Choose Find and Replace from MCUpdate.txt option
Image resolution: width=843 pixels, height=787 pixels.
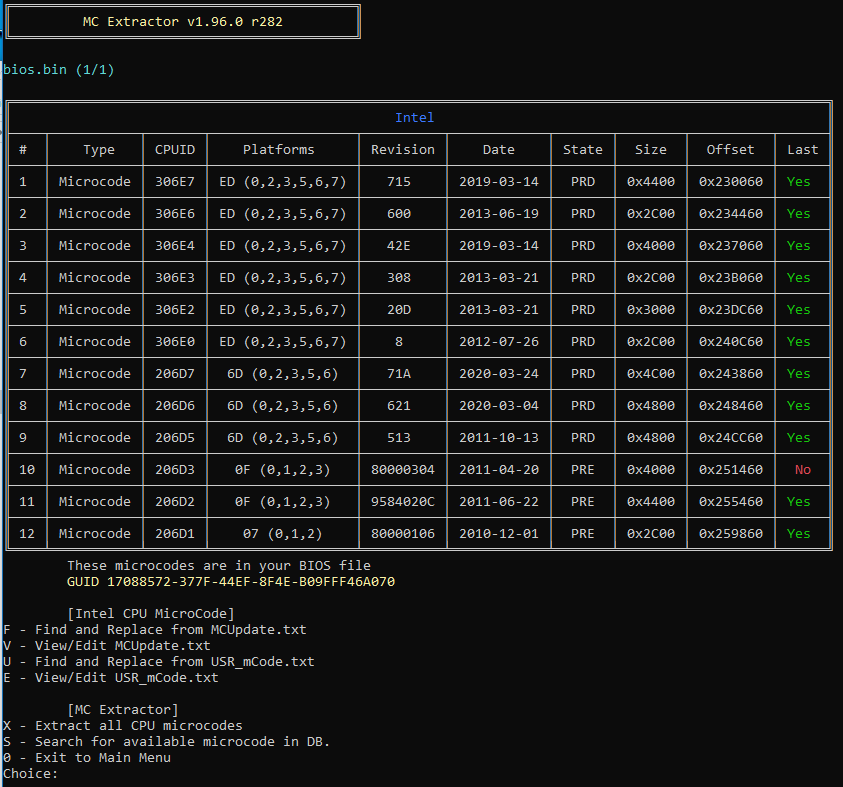pos(154,629)
